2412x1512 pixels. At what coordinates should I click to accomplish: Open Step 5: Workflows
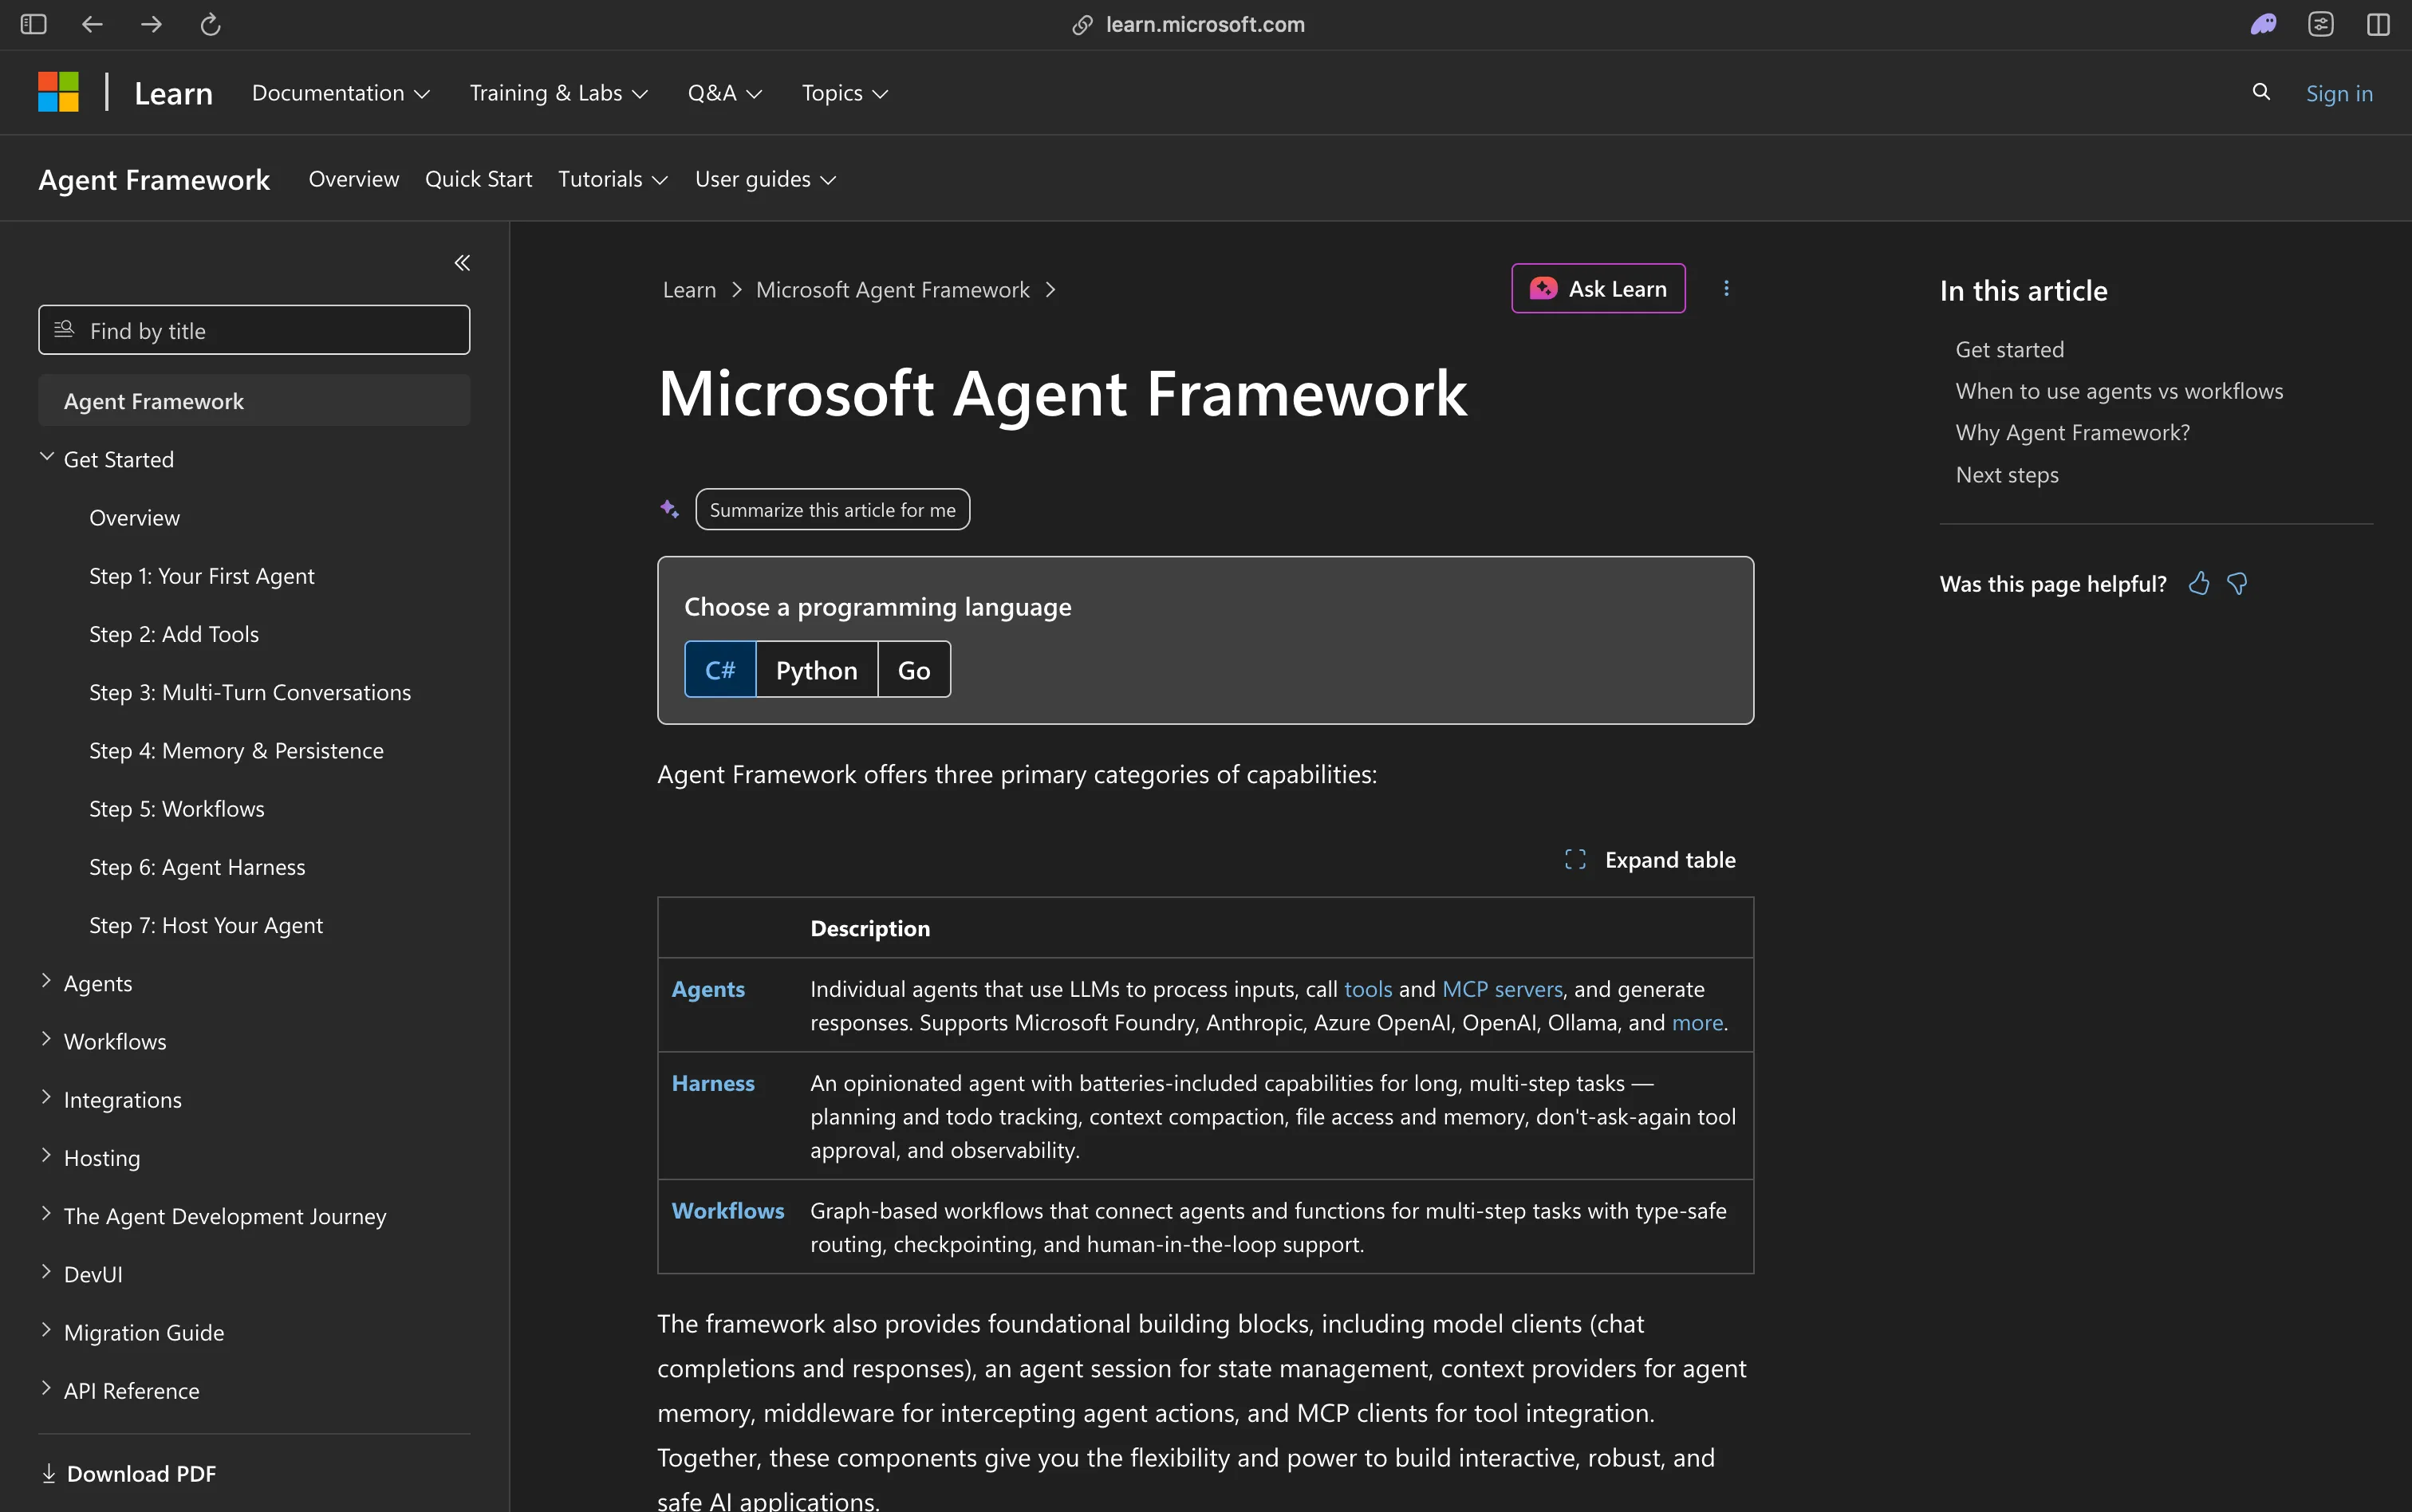click(x=177, y=809)
